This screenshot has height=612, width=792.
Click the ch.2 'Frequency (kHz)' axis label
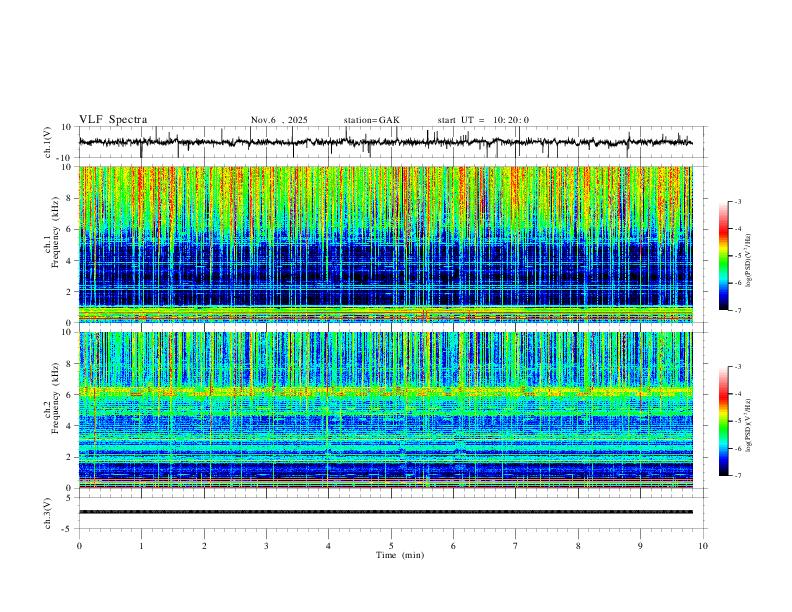click(55, 398)
